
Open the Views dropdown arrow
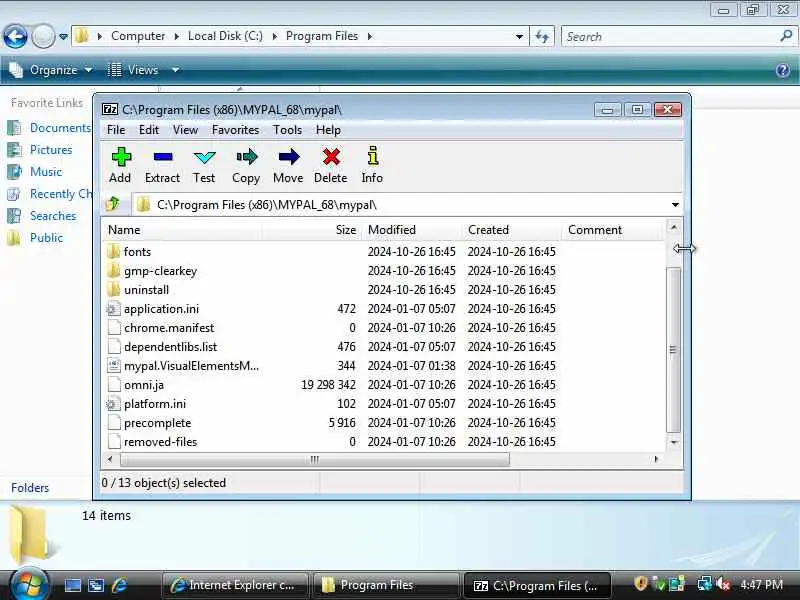[x=175, y=70]
